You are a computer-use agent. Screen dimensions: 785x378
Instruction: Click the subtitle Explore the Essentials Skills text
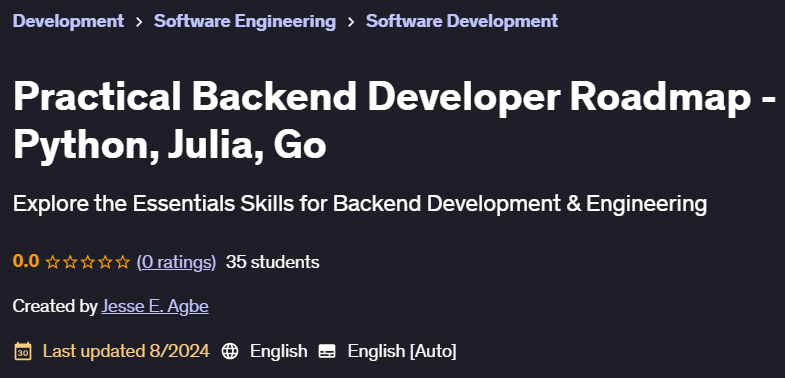[x=359, y=204]
